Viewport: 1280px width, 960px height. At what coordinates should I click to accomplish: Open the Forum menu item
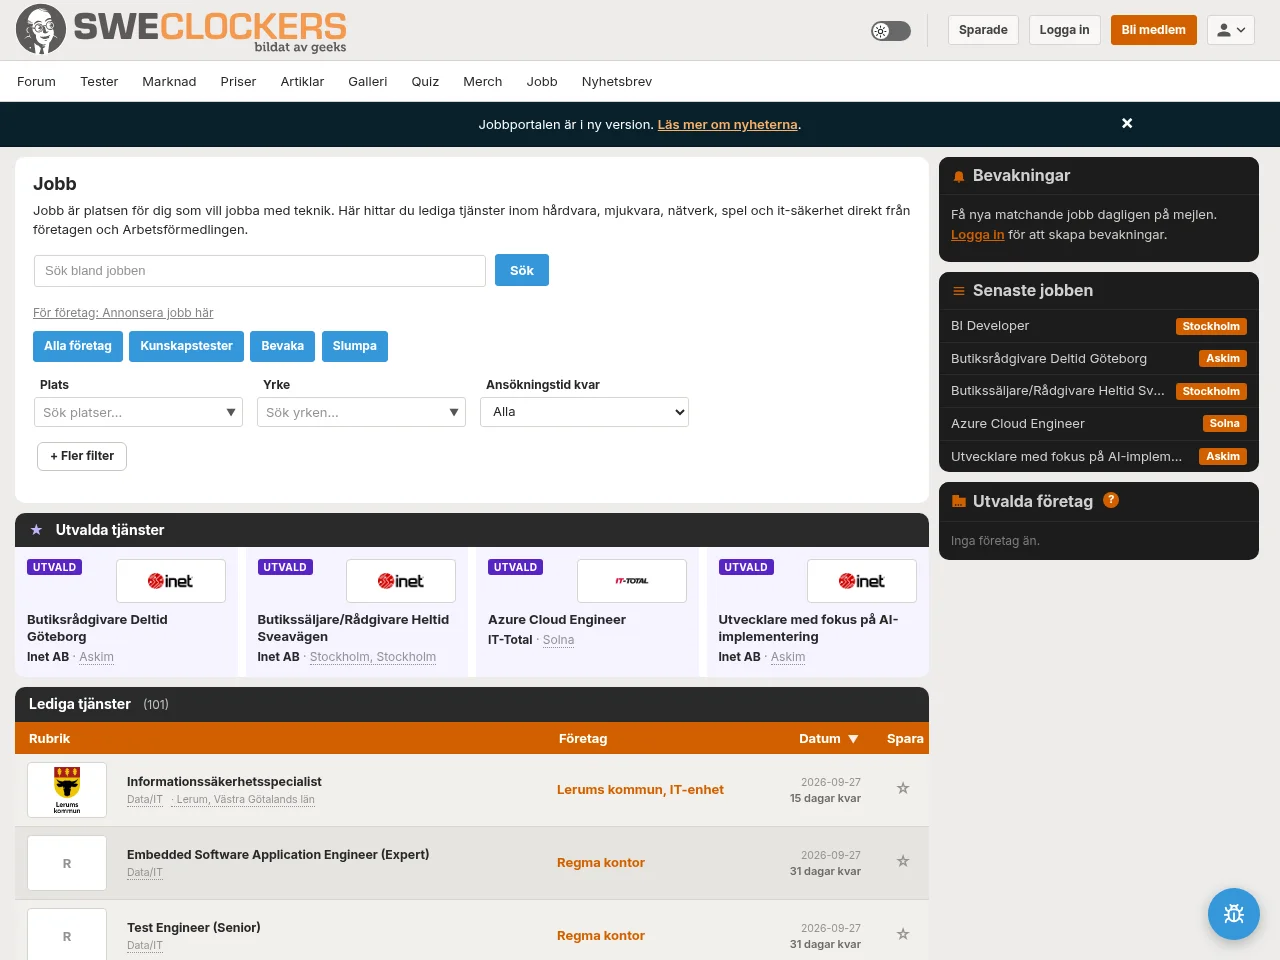coord(36,81)
